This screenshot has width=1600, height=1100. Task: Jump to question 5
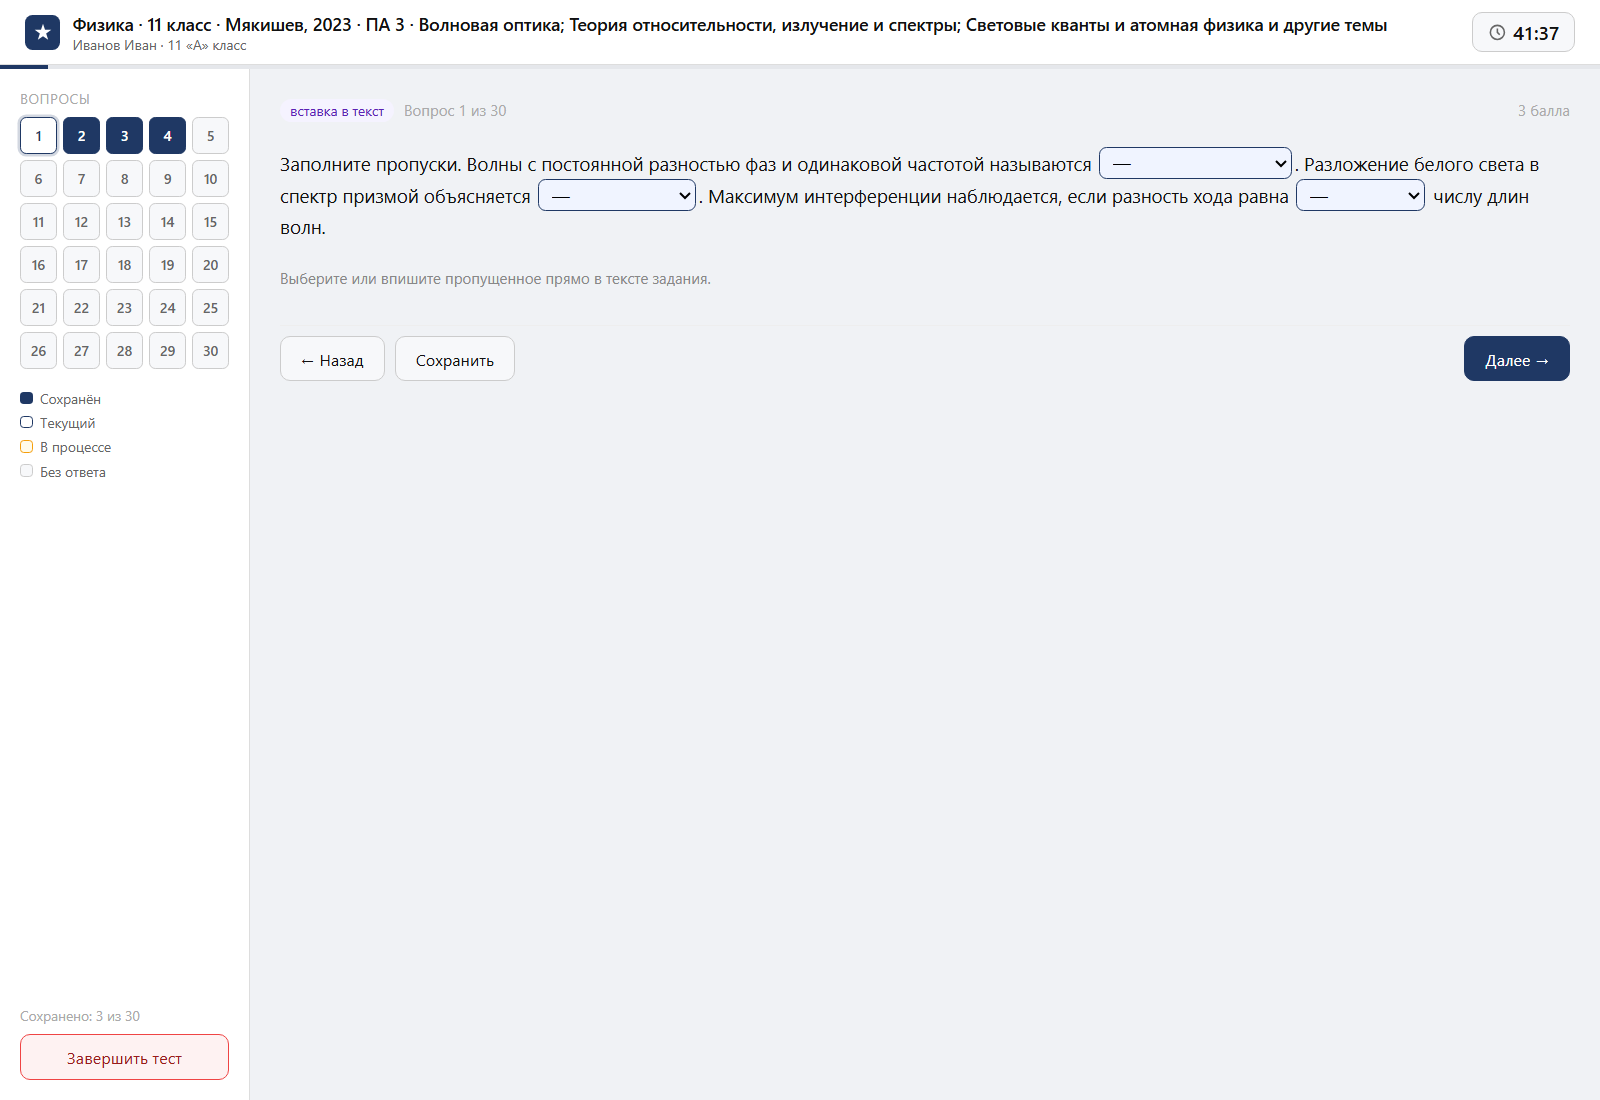tap(210, 136)
